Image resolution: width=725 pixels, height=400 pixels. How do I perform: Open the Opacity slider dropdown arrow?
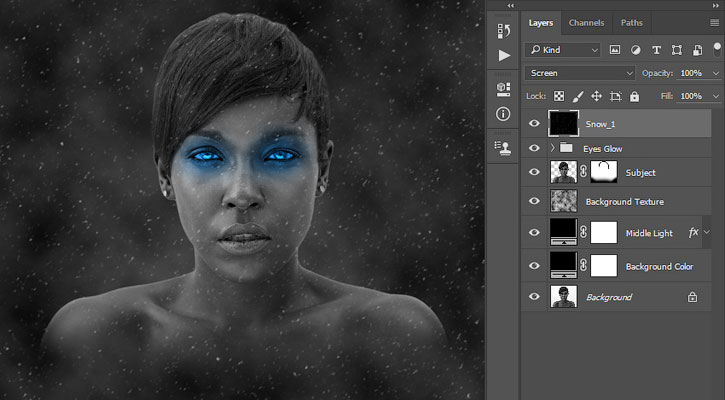click(x=716, y=74)
